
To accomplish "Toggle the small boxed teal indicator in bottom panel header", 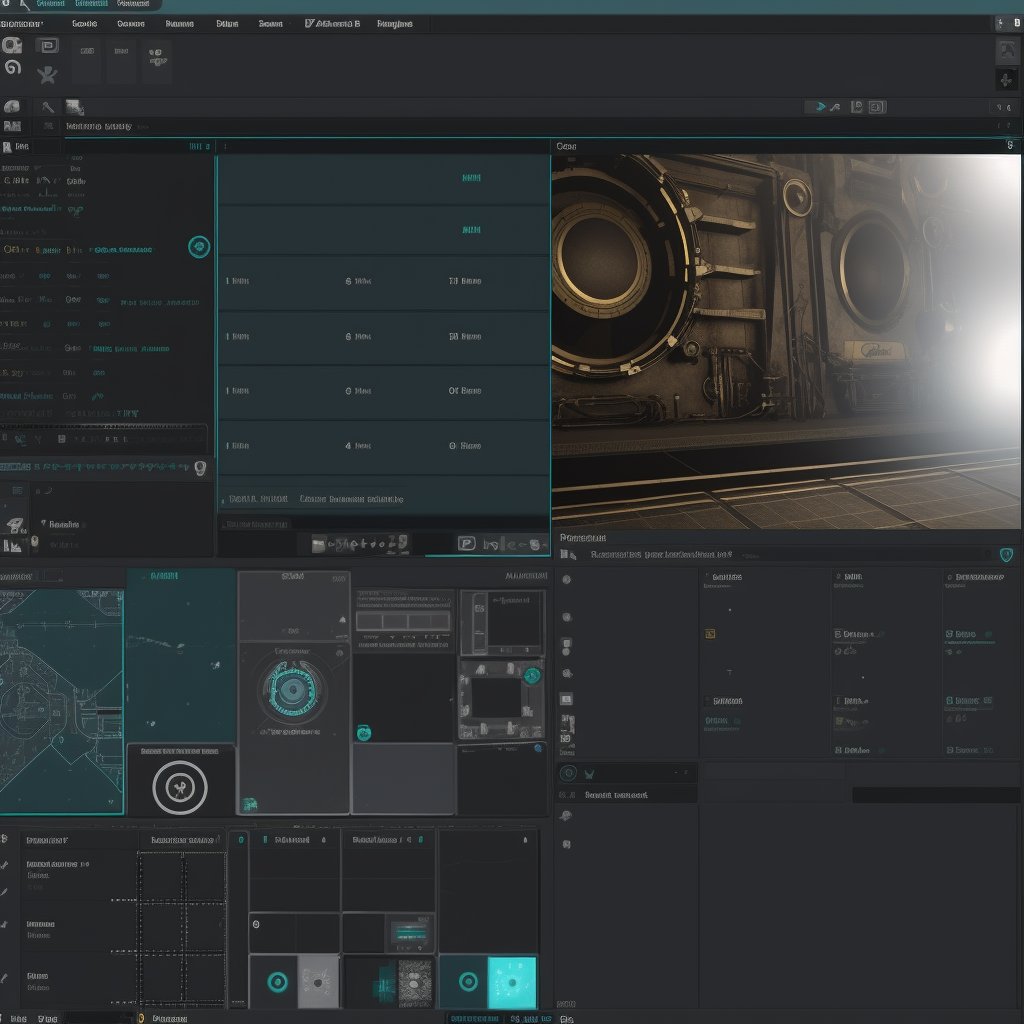I will tap(241, 840).
